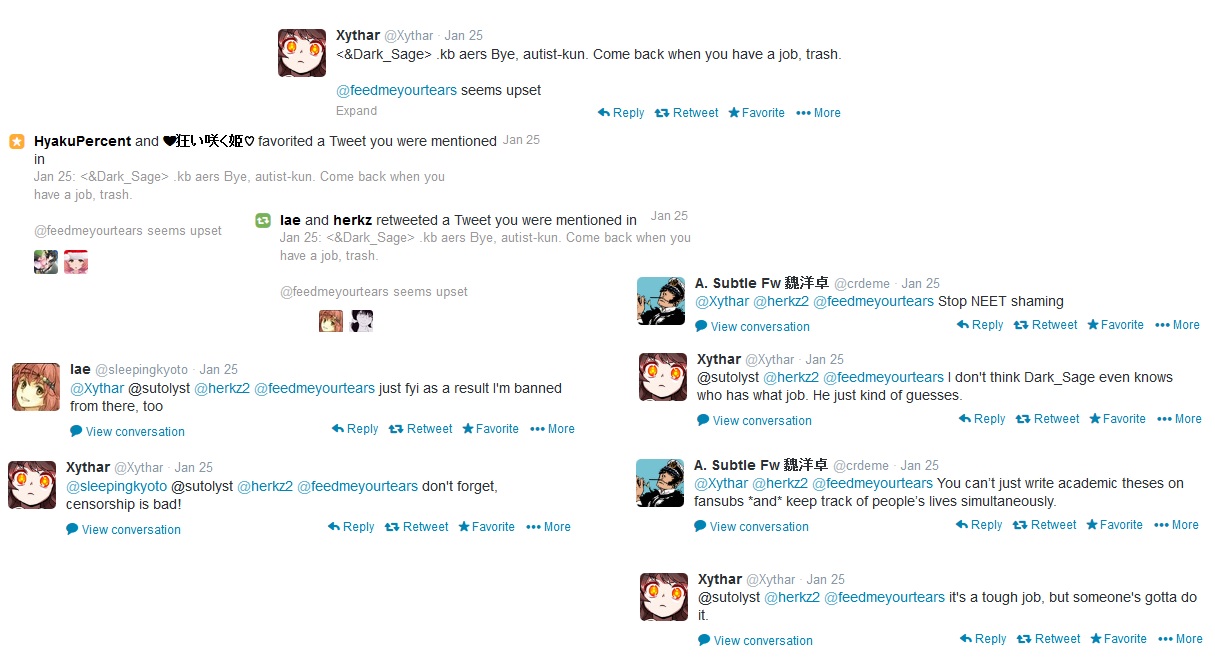Click the orange star favorited notification icon

coord(17,142)
